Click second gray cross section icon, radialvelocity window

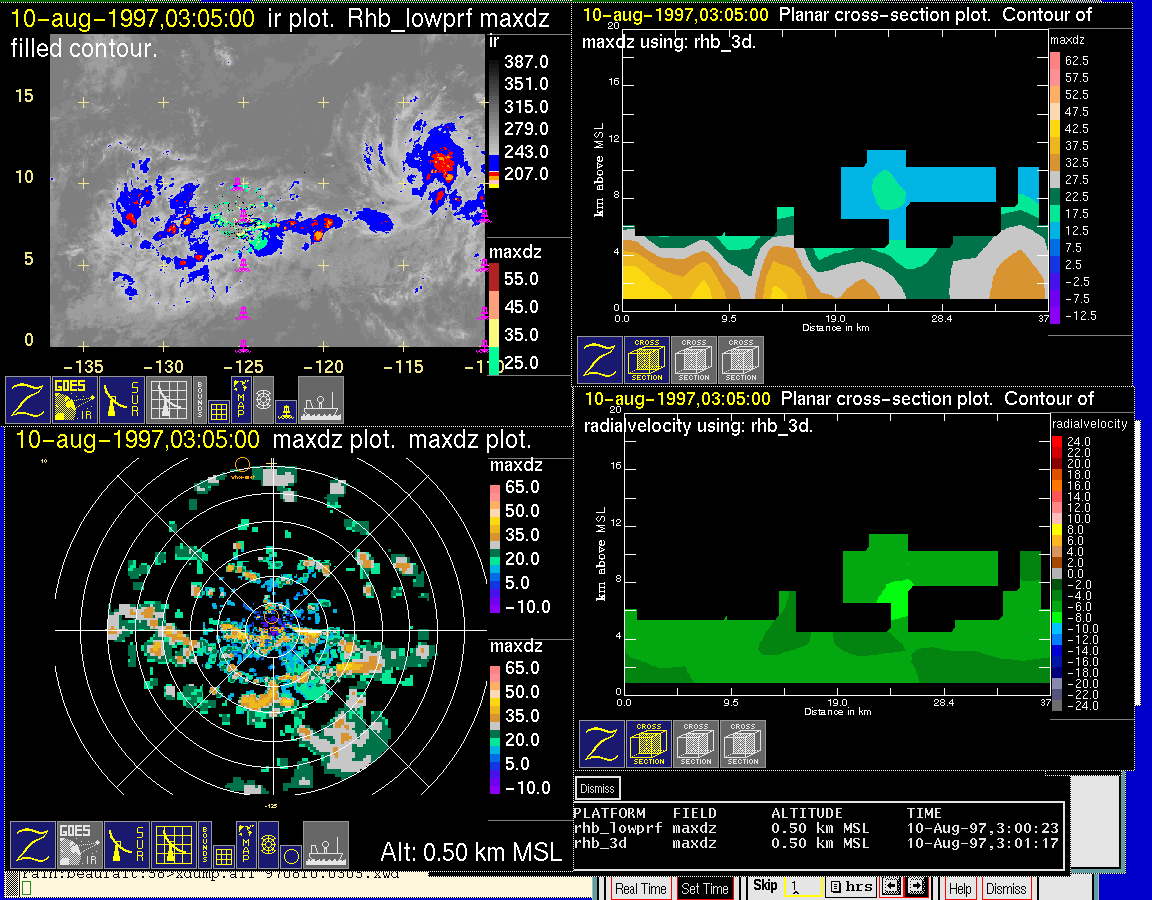(x=696, y=744)
